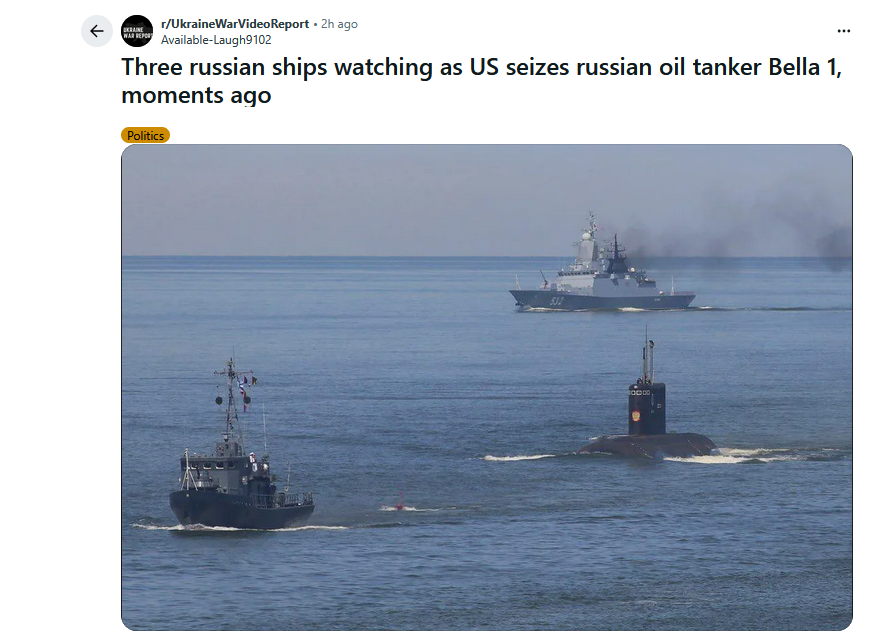
Task: Click the words 'Bella 1' in title
Action: 803,67
